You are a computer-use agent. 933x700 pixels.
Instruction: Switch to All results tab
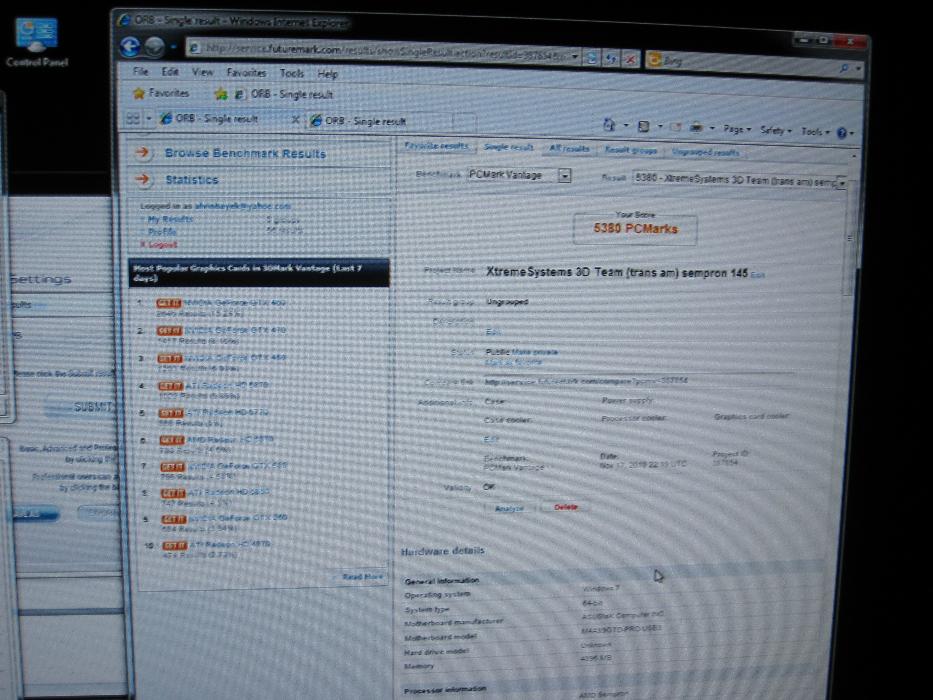click(569, 148)
